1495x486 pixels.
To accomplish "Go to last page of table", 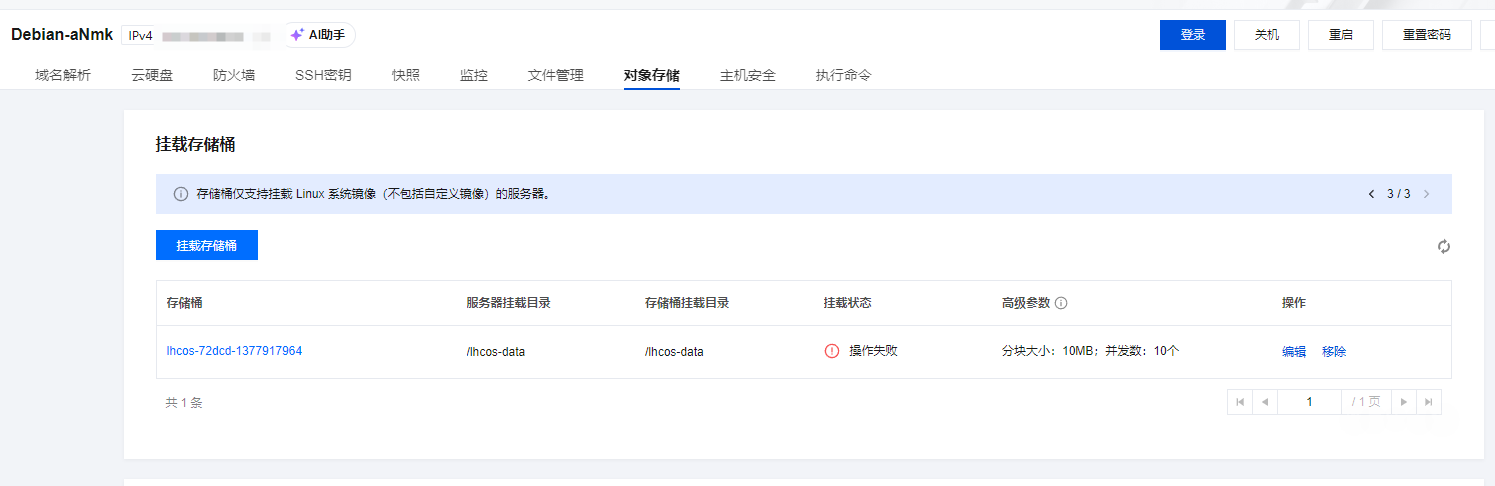I will pos(1429,402).
